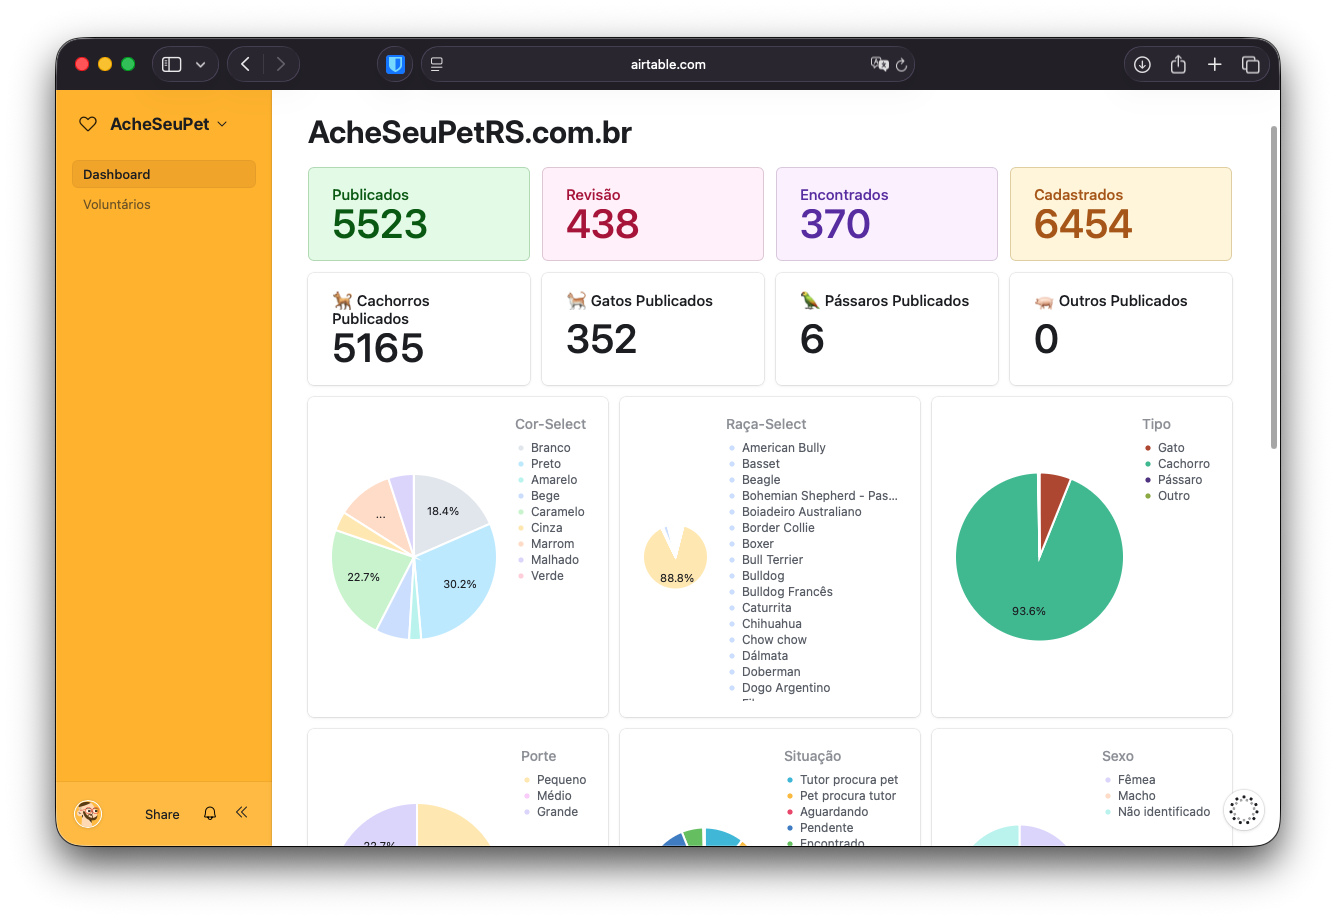Click the loading spinner help icon
The width and height of the screenshot is (1336, 920).
click(x=1244, y=810)
